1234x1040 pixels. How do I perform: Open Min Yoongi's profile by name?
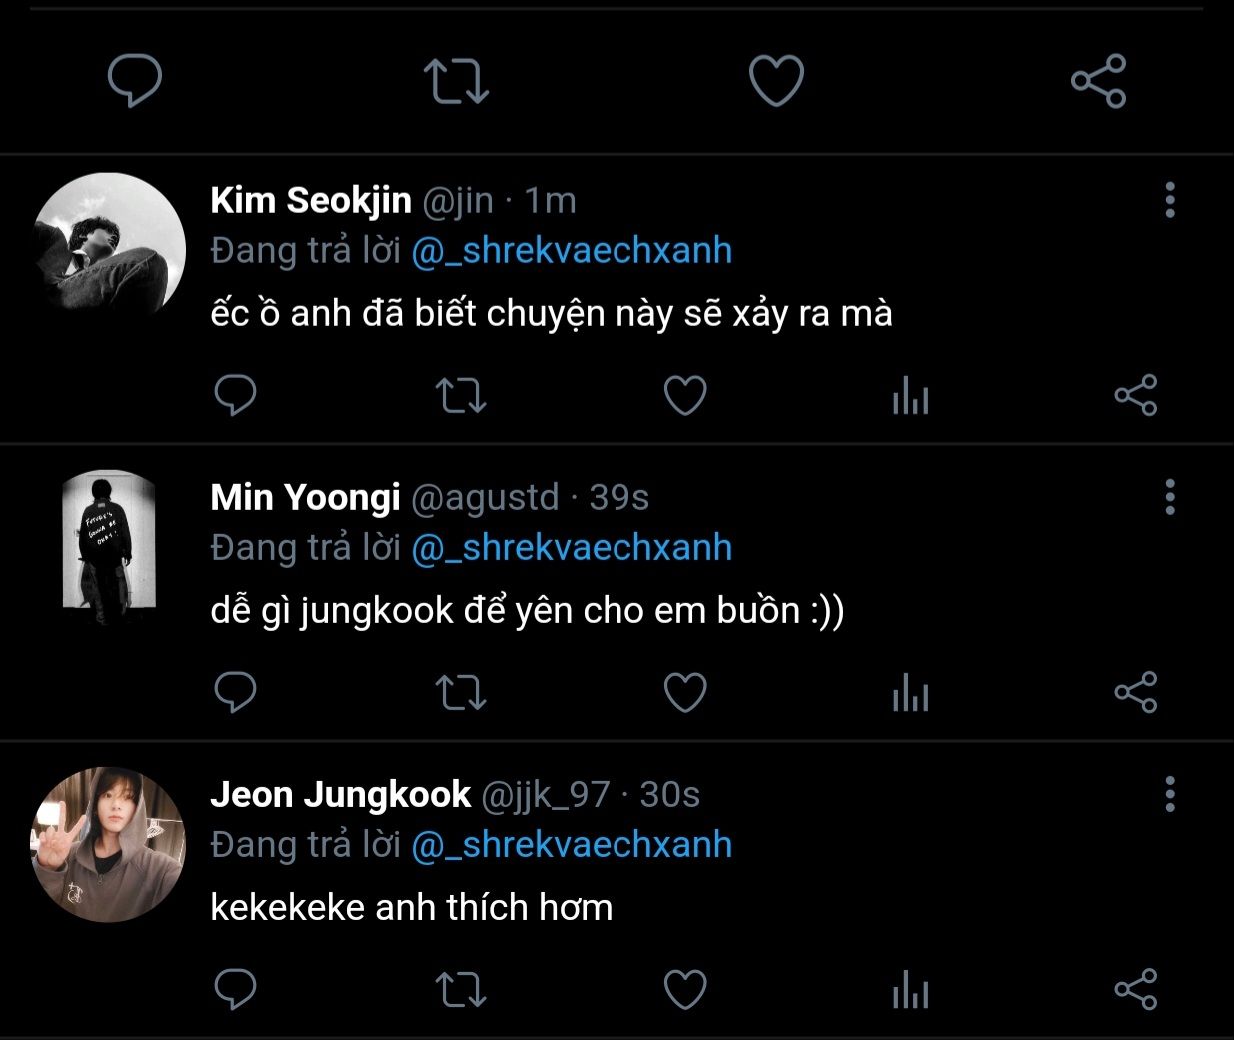click(x=305, y=497)
